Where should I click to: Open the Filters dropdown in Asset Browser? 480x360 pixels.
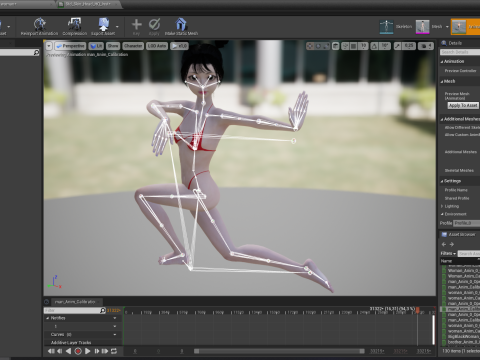(x=448, y=254)
